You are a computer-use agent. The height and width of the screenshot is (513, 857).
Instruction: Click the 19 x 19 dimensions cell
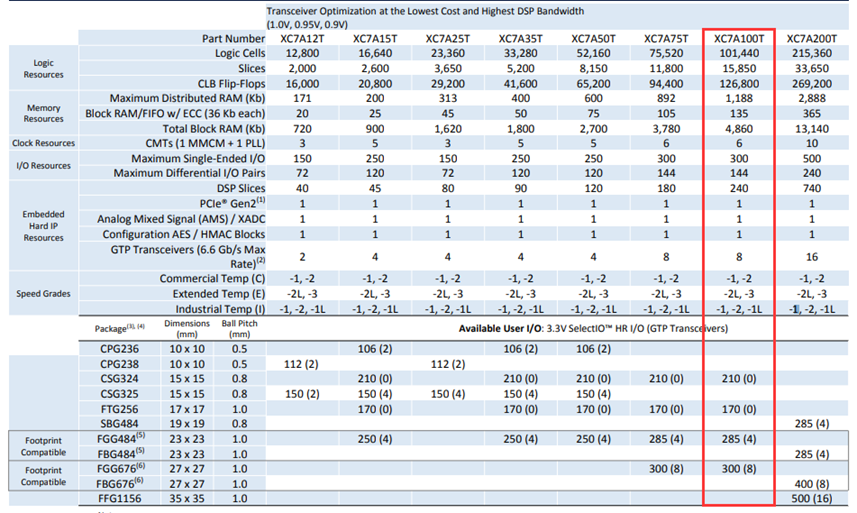[187, 424]
